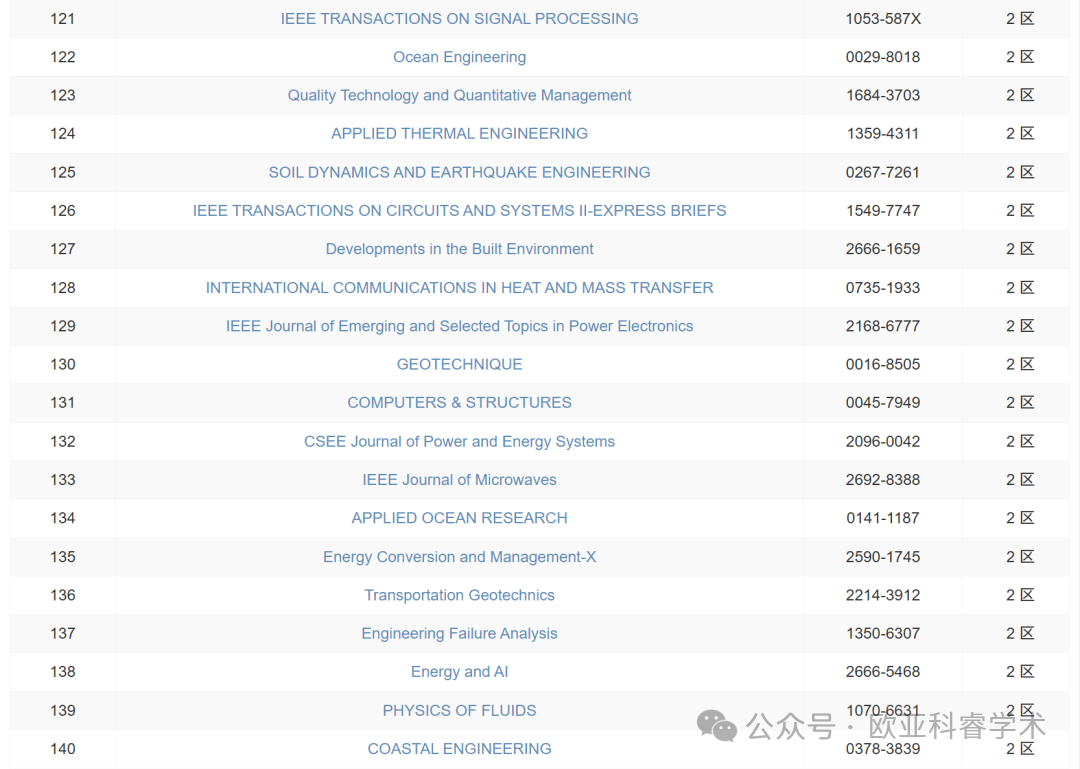
Task: Open the Energy and AI link
Action: coord(459,672)
